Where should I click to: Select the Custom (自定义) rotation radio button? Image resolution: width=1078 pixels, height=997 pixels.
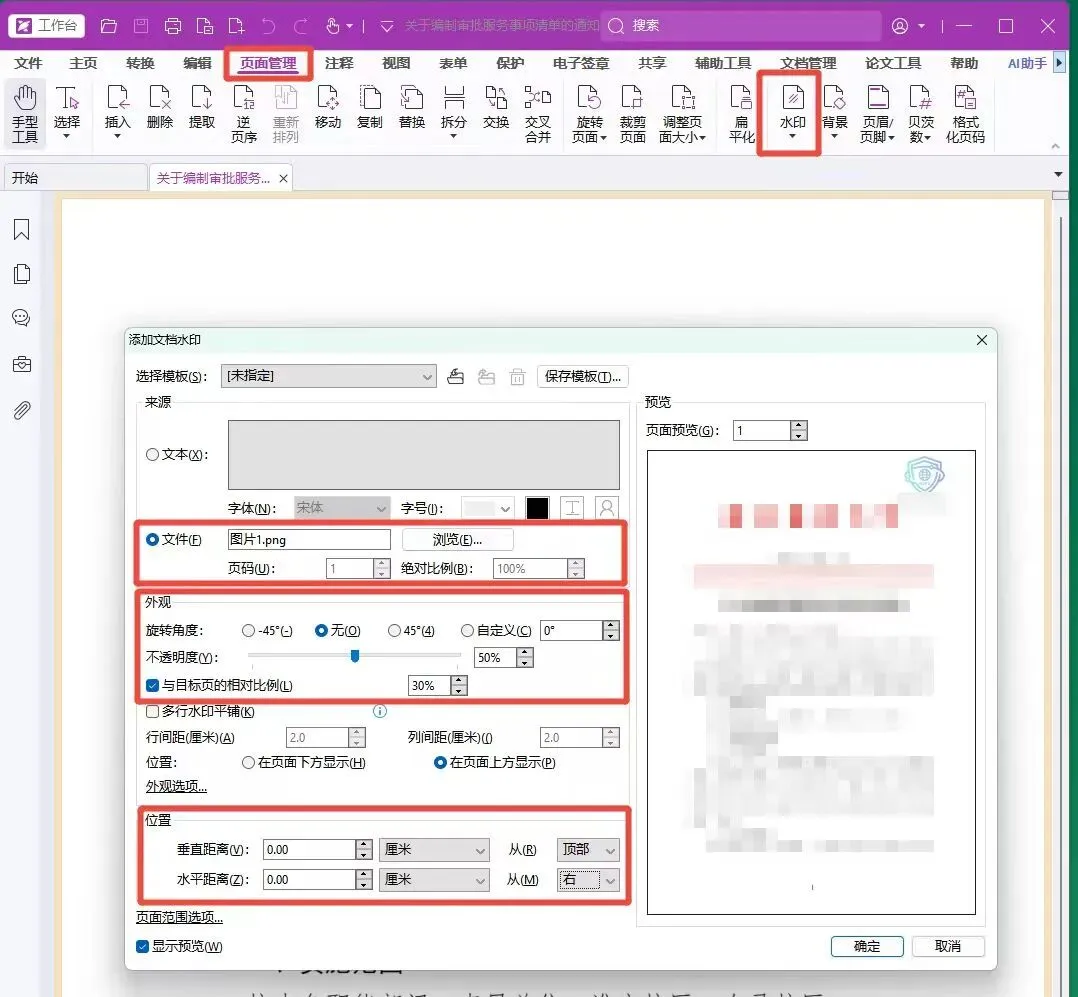(x=468, y=631)
